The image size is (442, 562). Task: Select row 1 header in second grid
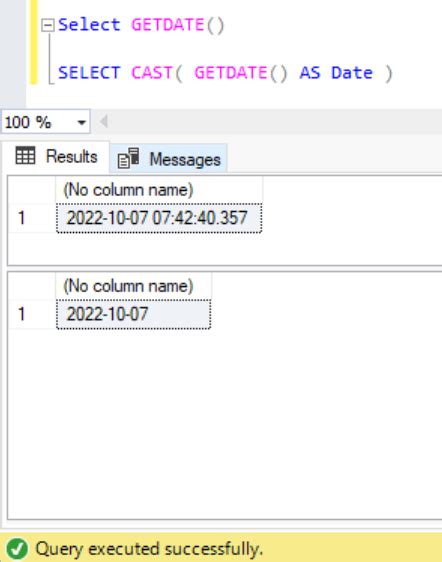click(32, 314)
